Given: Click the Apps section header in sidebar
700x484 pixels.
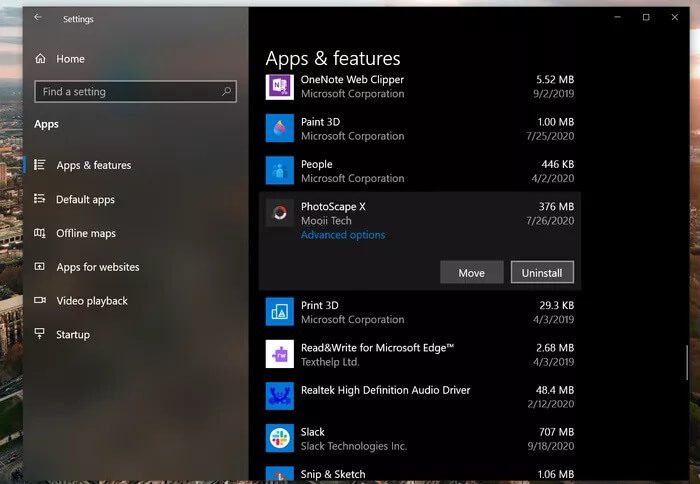Looking at the screenshot, I should pos(46,124).
